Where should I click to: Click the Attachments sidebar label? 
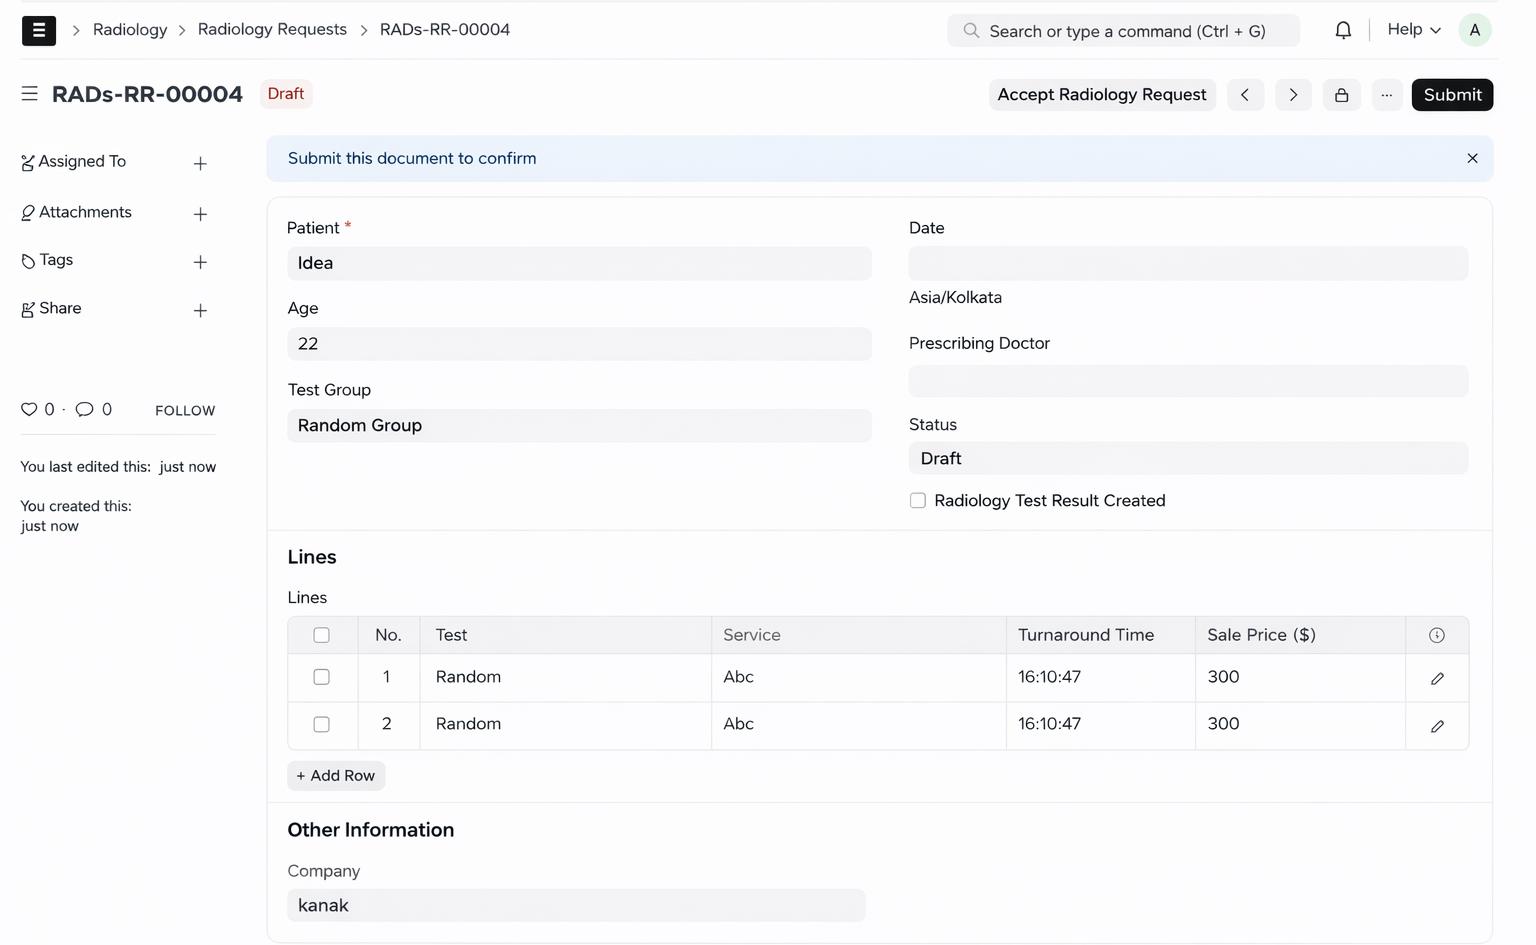click(85, 213)
